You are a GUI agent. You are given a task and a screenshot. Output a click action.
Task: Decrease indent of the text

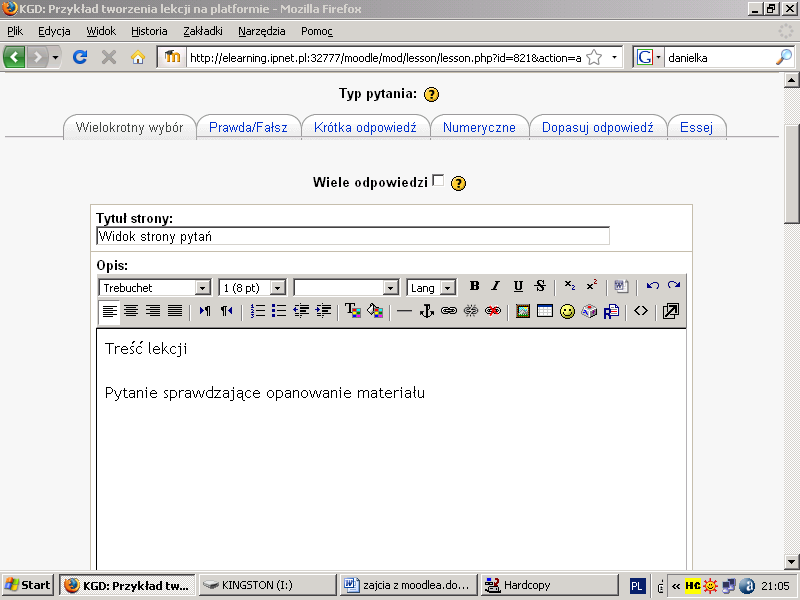[x=301, y=311]
